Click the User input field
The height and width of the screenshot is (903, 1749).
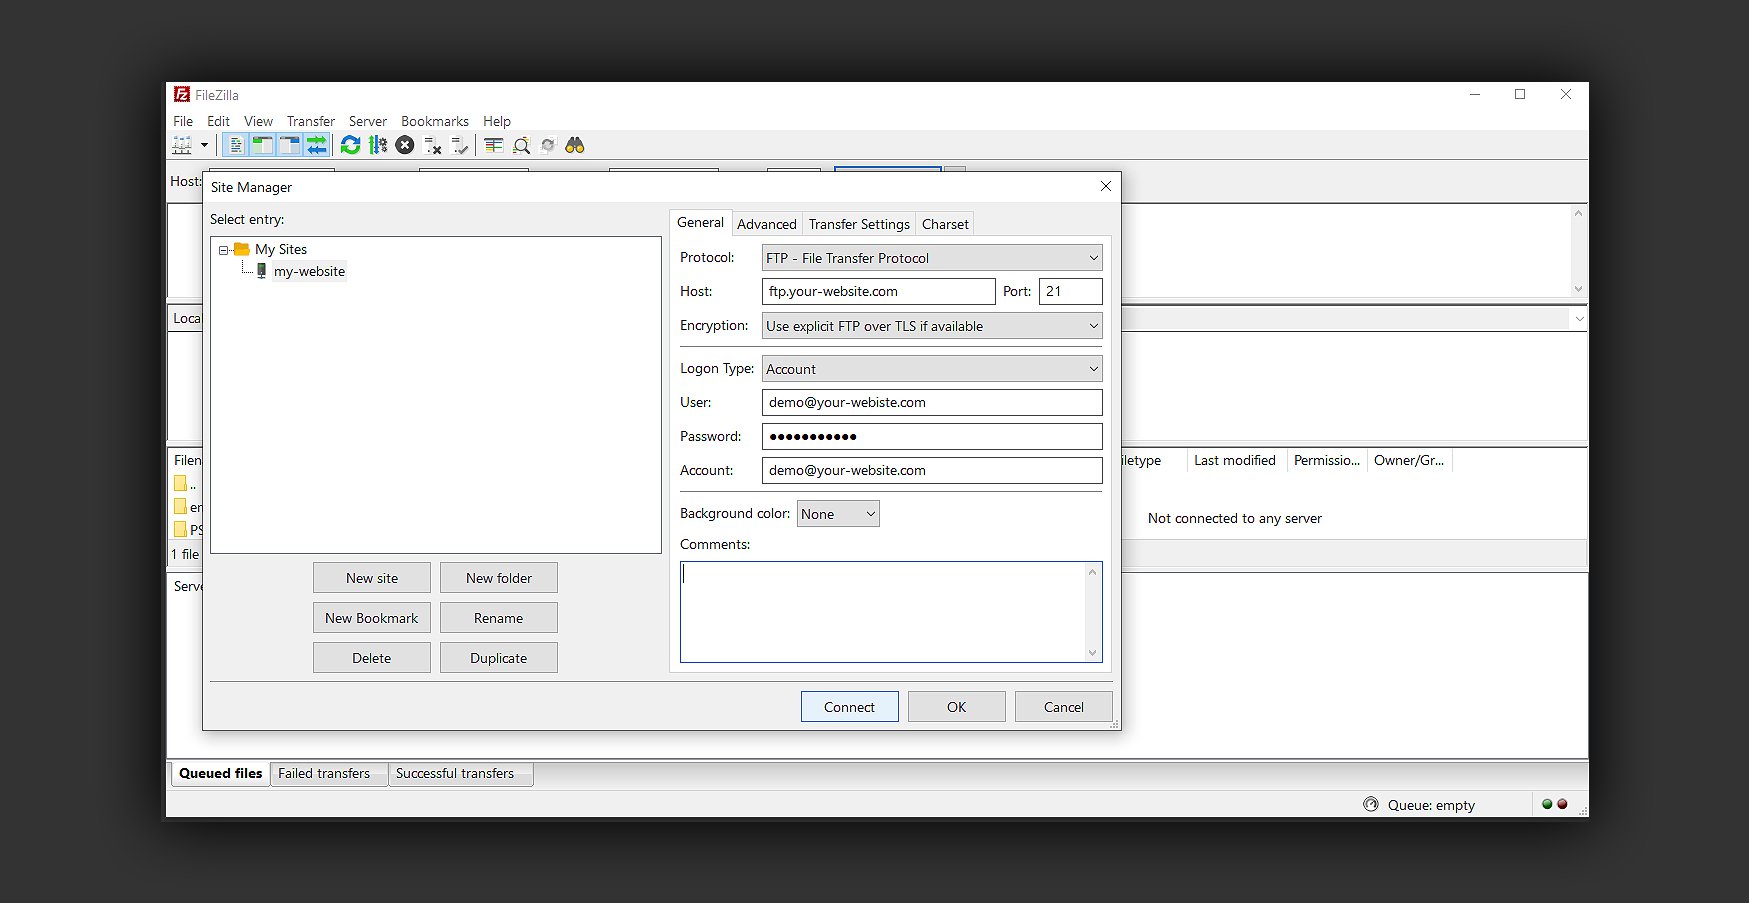[932, 403]
